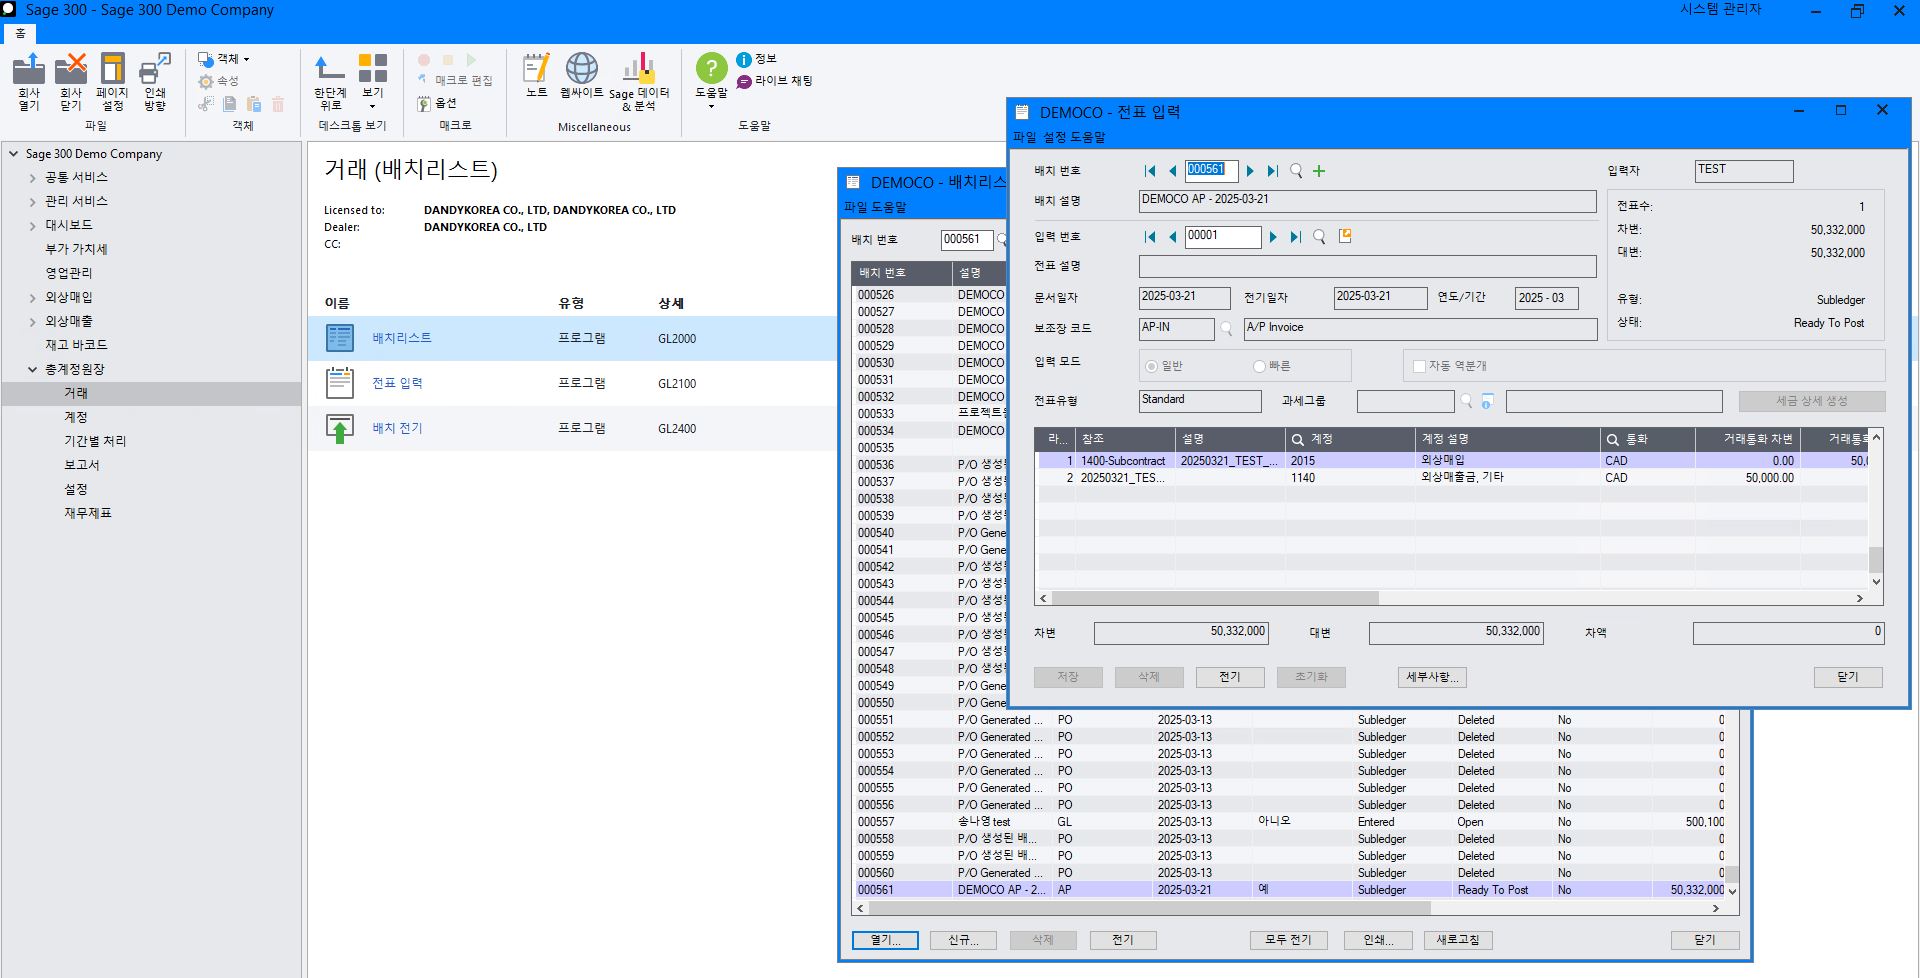Open 파일 menu in 배치리스트 window
Screen dimensions: 1920x978
855,207
